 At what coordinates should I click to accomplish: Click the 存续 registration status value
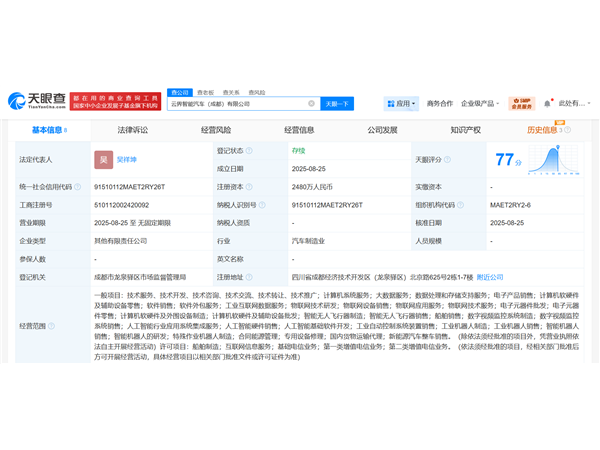[x=298, y=151]
